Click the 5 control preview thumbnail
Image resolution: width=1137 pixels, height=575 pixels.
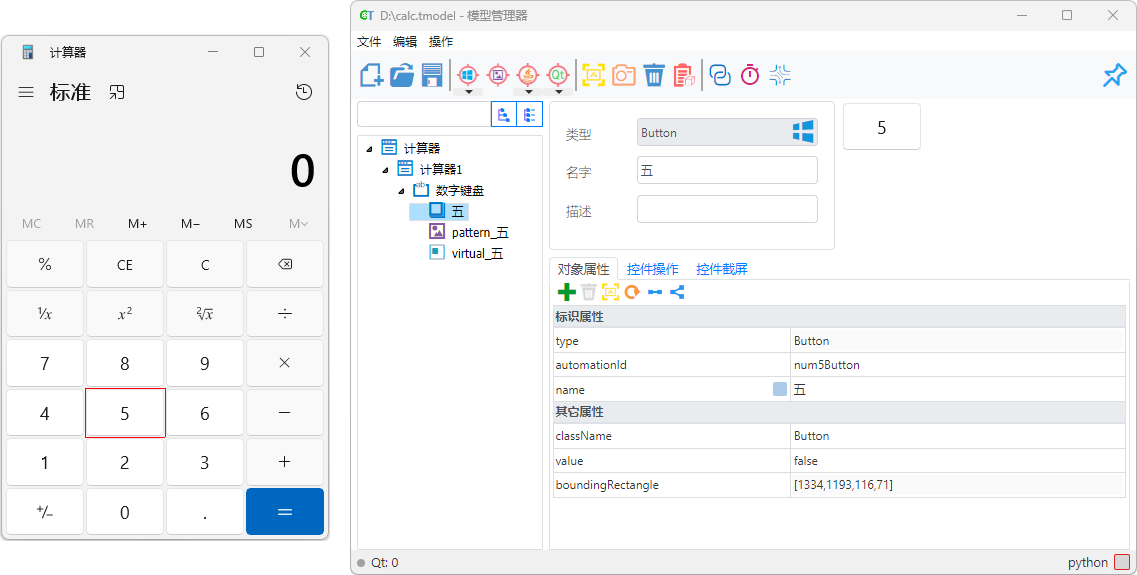click(882, 127)
